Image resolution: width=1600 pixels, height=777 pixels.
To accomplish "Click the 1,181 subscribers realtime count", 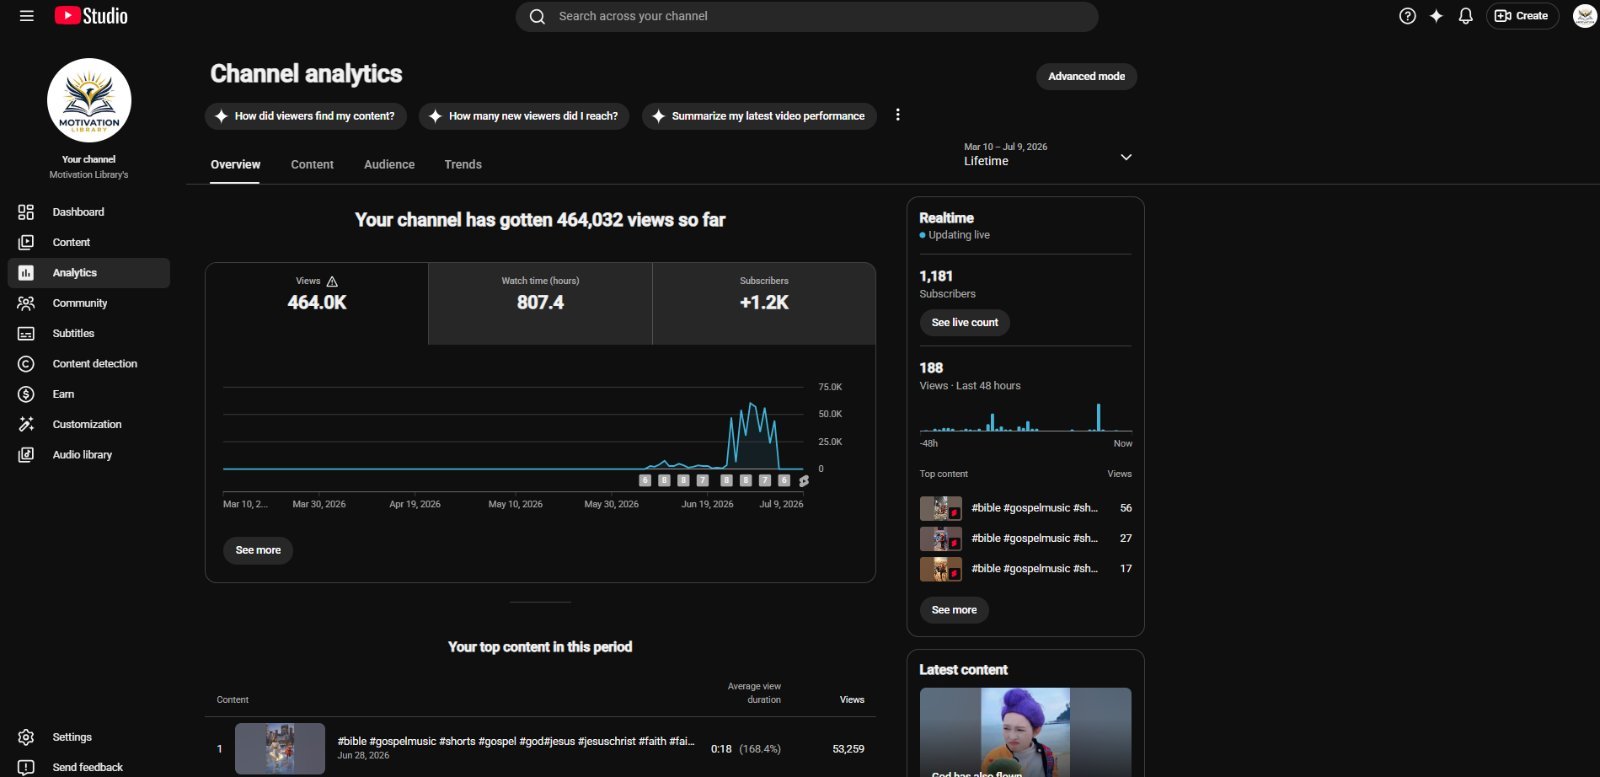I will point(936,276).
